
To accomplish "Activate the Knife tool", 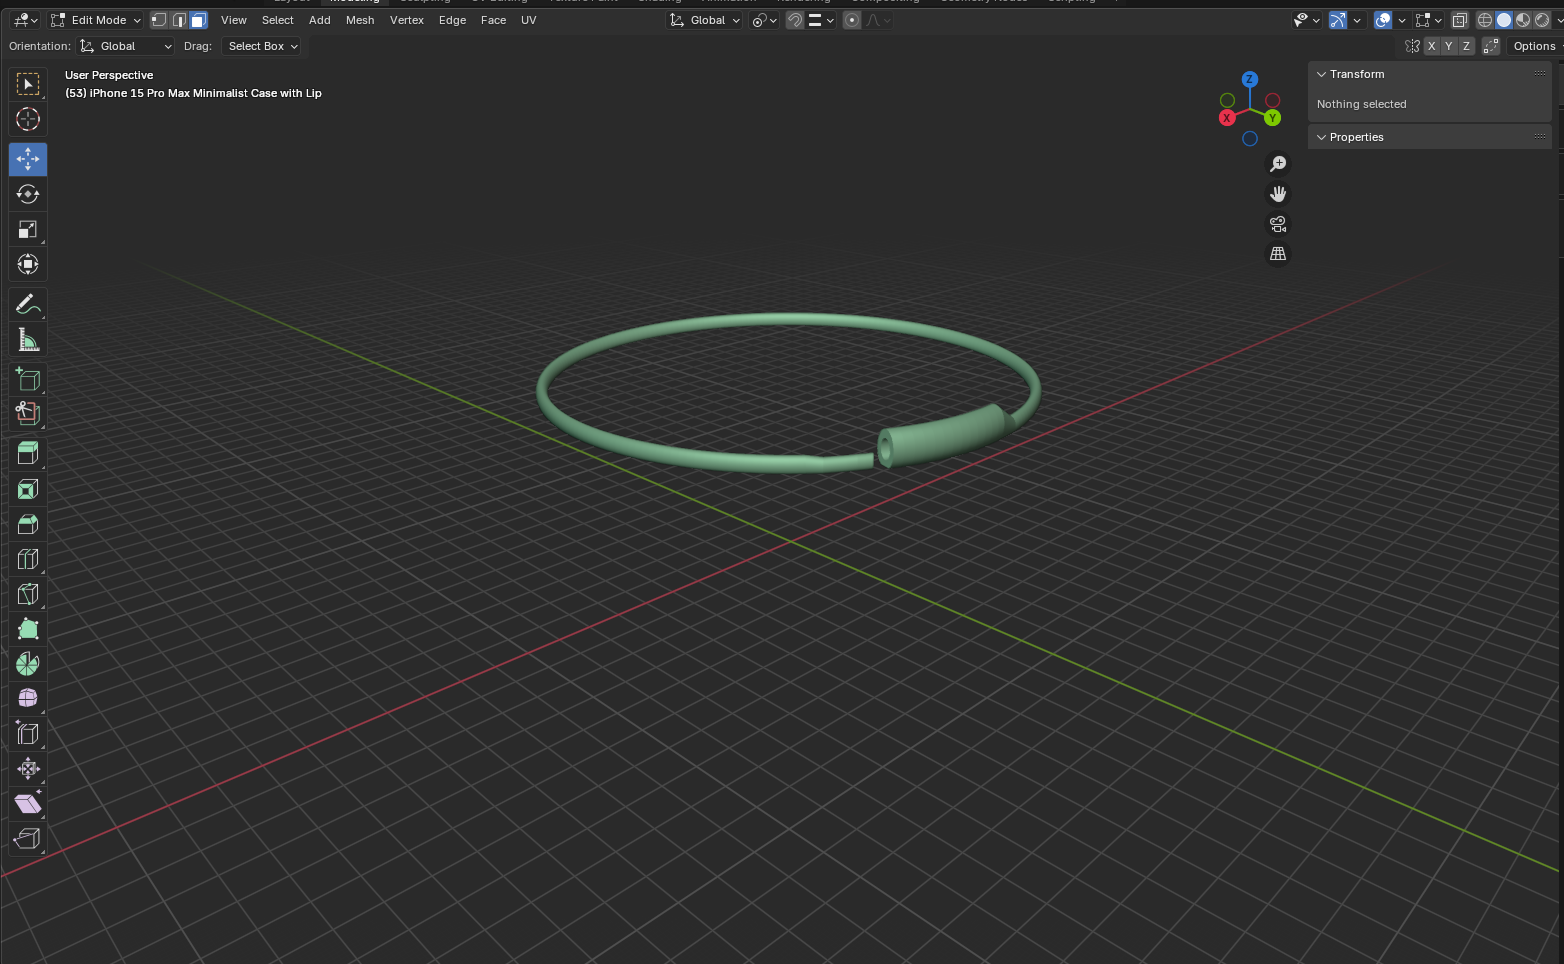I will tap(28, 594).
